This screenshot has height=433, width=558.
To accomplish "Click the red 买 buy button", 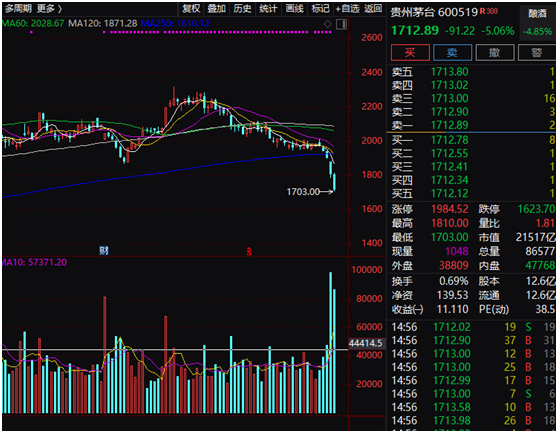I will click(x=410, y=53).
